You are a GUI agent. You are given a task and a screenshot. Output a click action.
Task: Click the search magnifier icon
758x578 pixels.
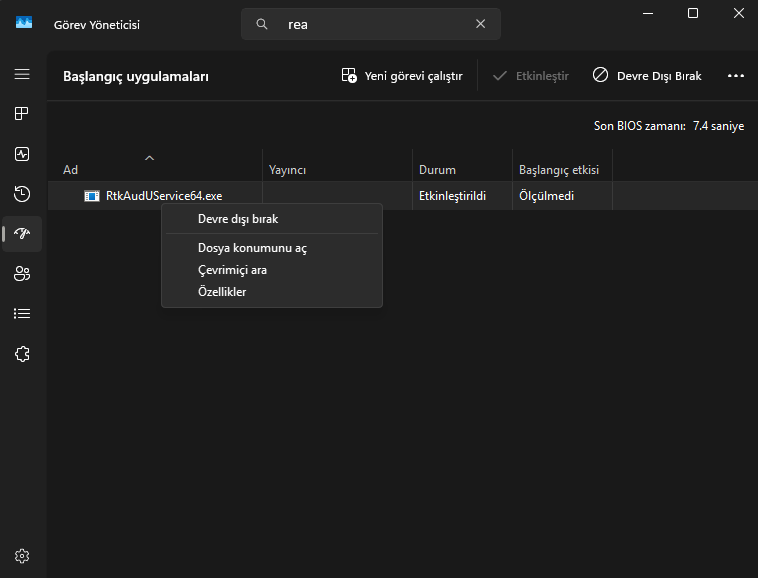point(262,24)
